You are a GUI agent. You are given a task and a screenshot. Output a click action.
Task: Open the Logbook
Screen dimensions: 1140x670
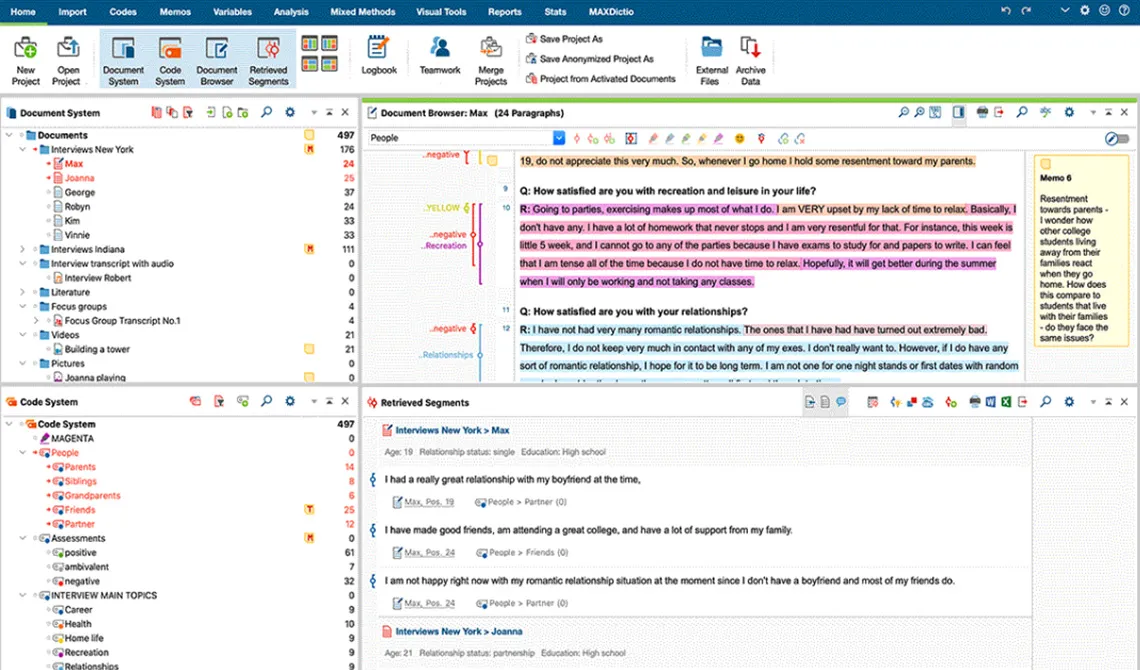click(x=379, y=55)
